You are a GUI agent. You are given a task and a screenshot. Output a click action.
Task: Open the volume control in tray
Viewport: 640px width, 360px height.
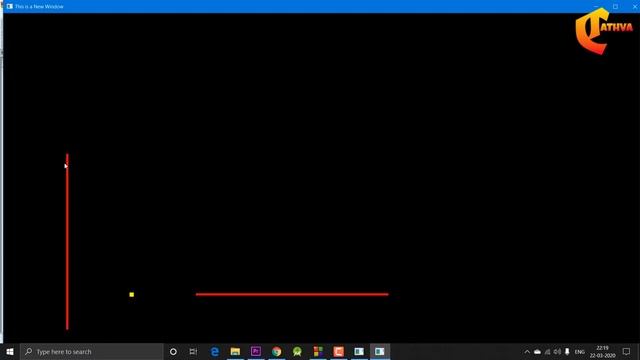coord(557,351)
